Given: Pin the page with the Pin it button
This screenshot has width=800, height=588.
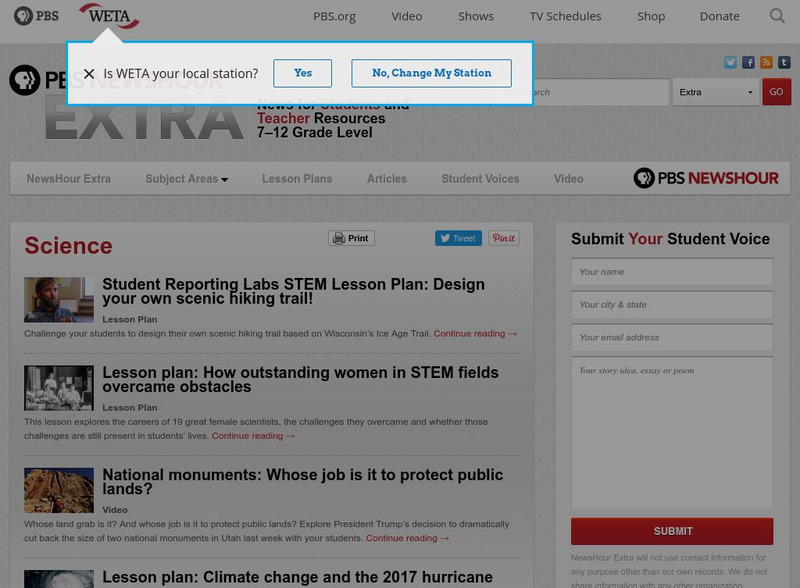Looking at the screenshot, I should click(x=503, y=238).
